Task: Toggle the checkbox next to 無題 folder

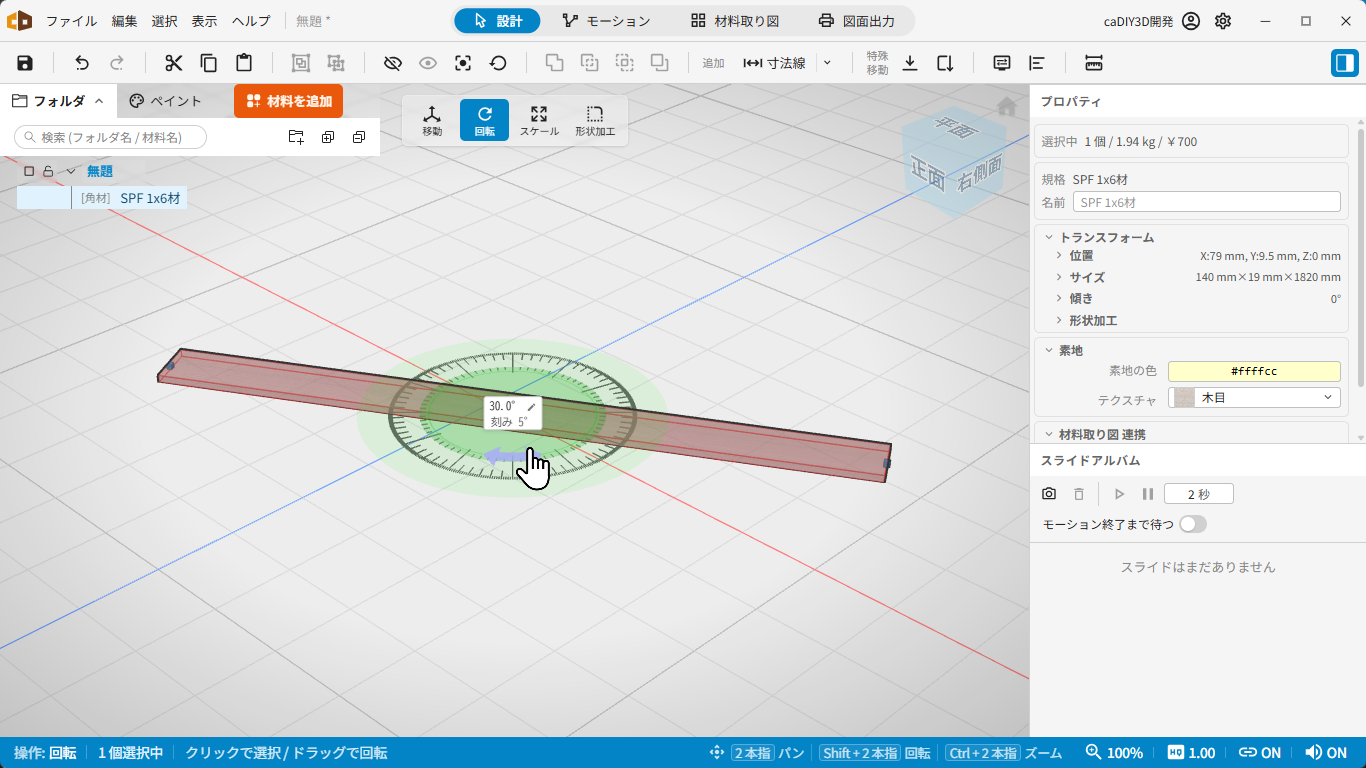Action: pyautogui.click(x=29, y=171)
